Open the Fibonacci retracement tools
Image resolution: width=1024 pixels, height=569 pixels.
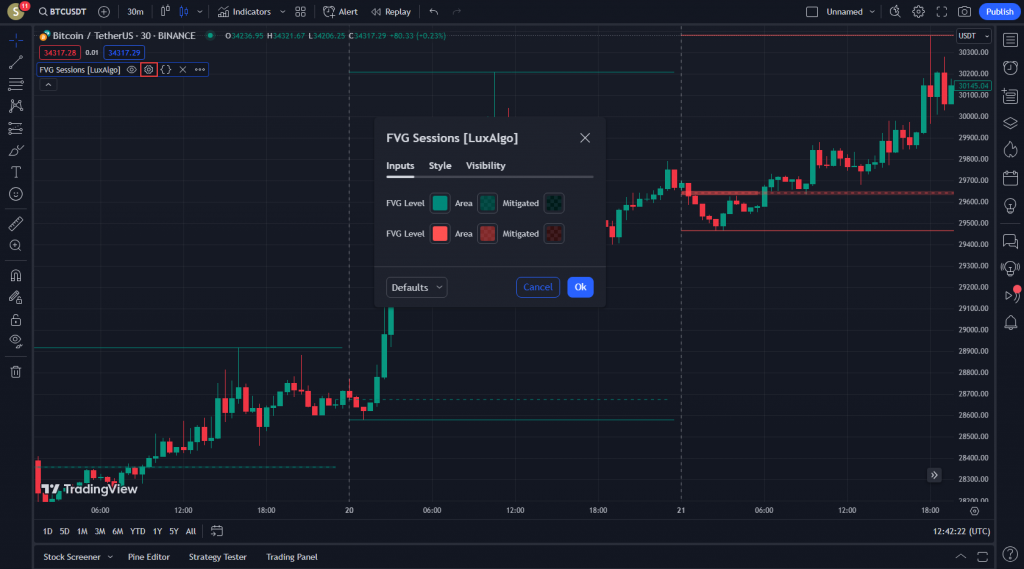(16, 84)
